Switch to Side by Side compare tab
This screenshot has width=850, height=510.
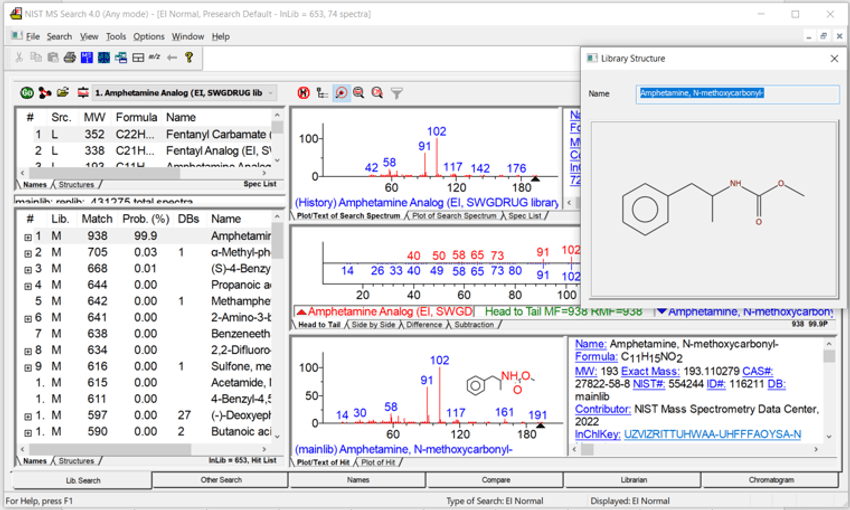click(373, 325)
